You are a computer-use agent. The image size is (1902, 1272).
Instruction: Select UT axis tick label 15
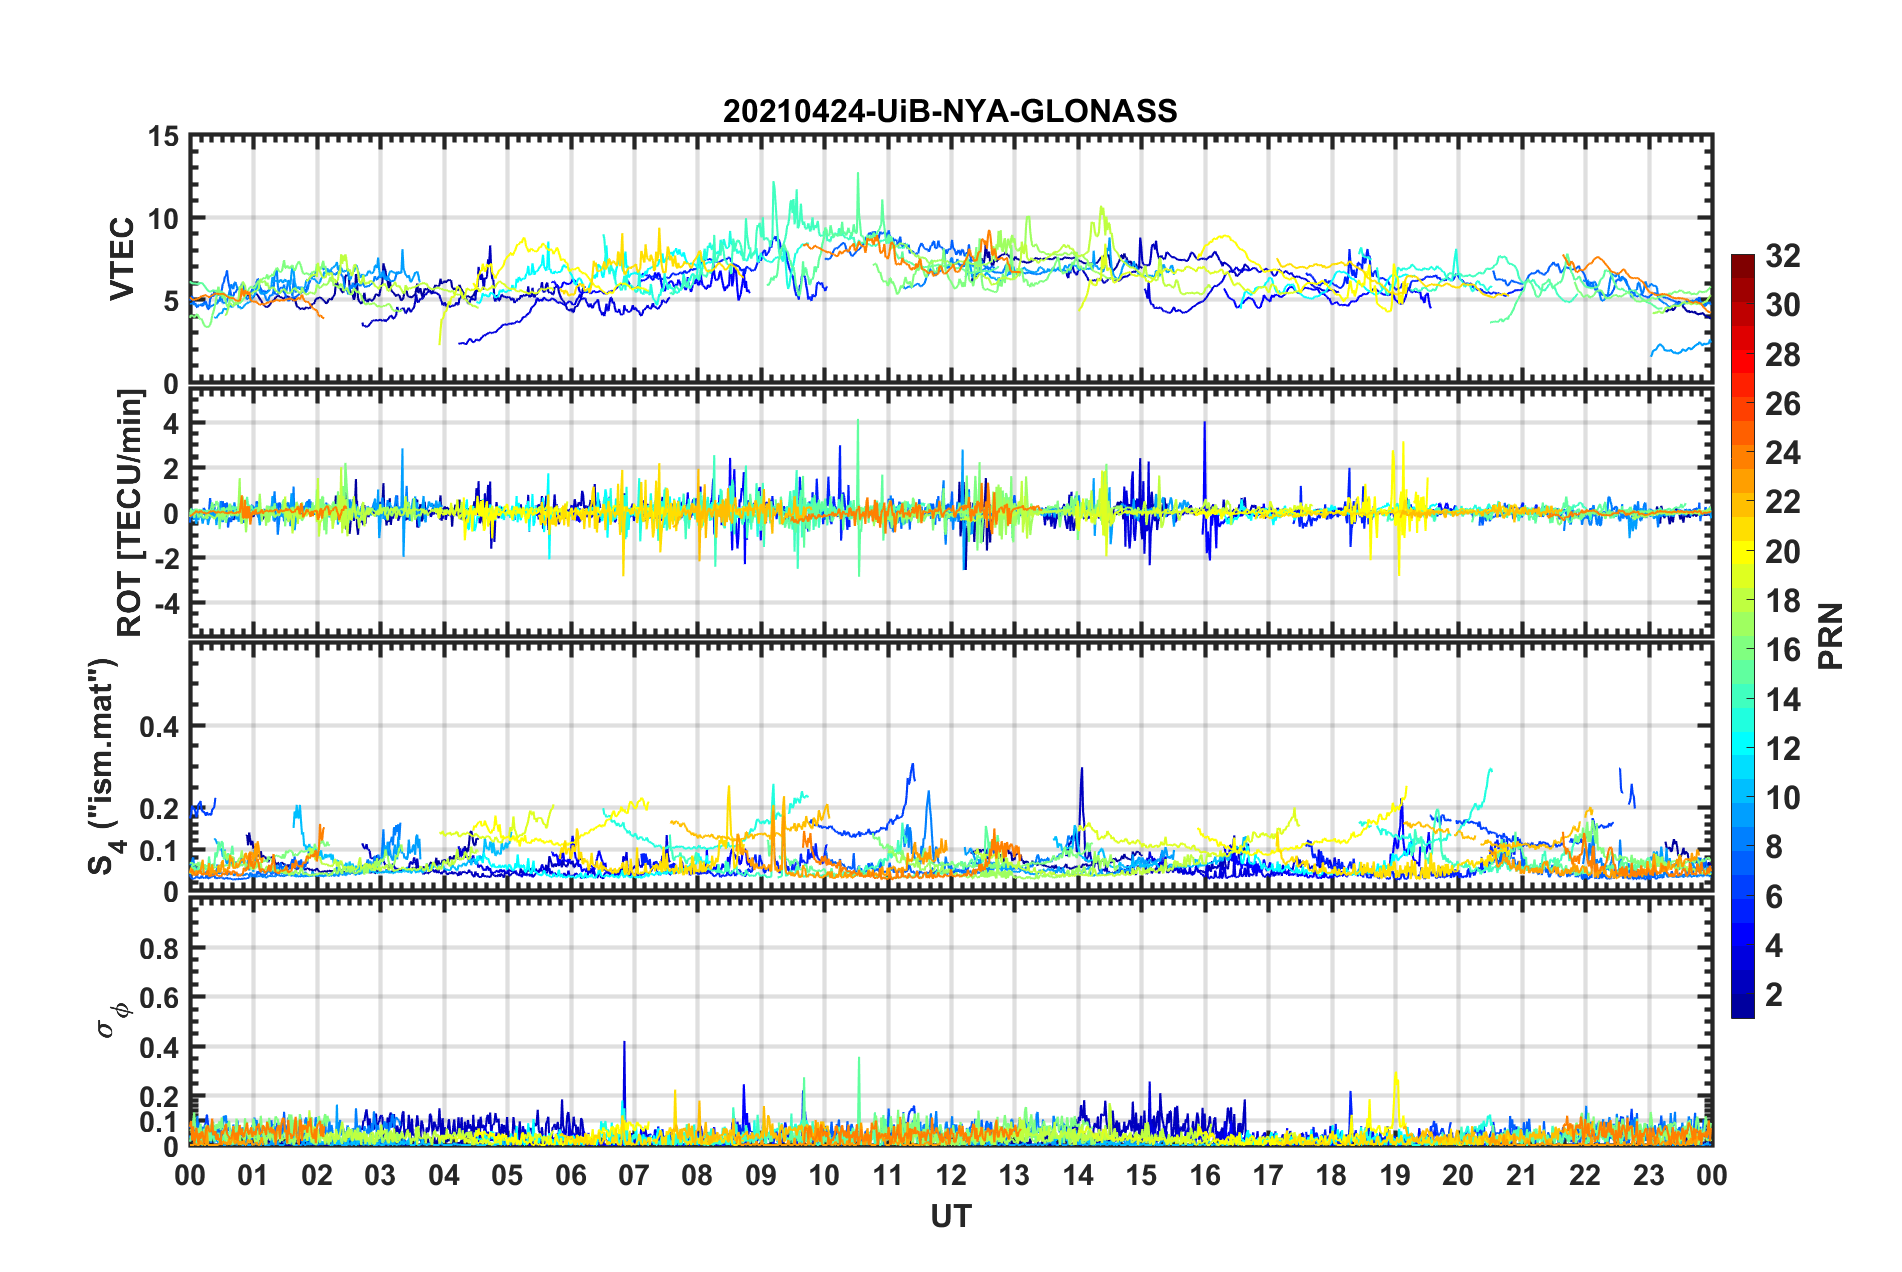(x=1141, y=1175)
